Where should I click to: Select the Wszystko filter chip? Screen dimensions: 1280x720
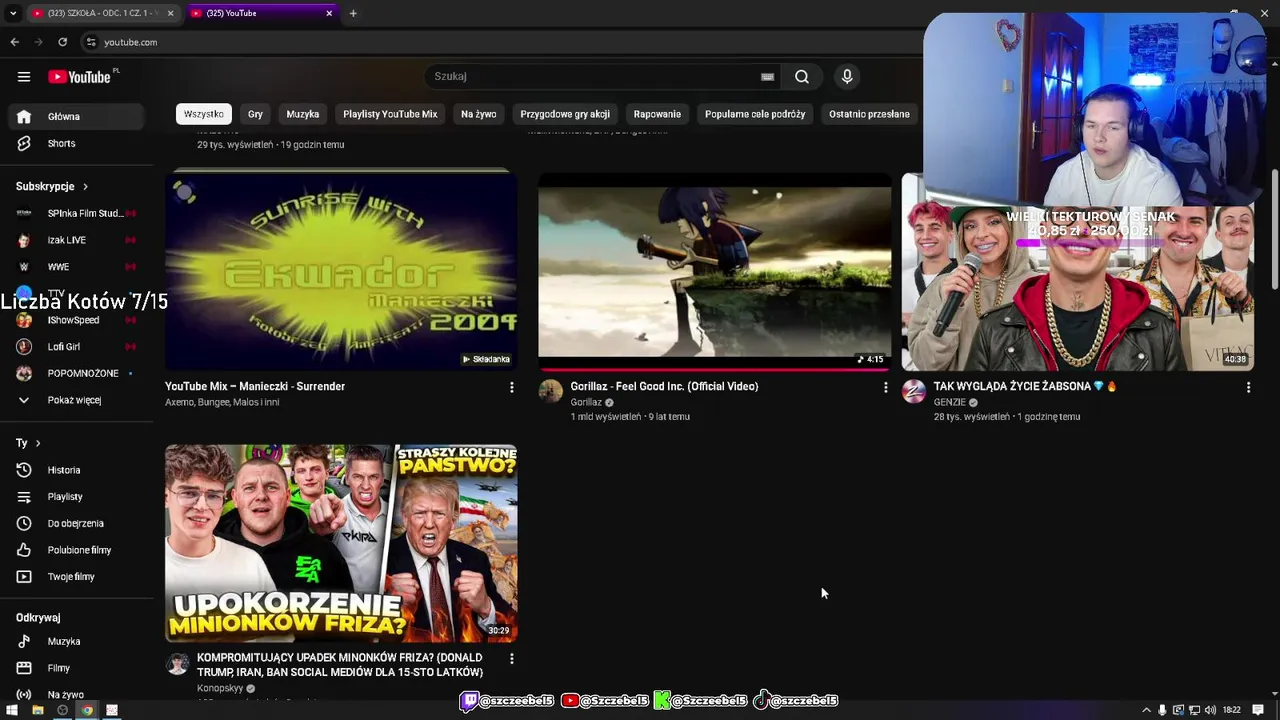click(204, 114)
